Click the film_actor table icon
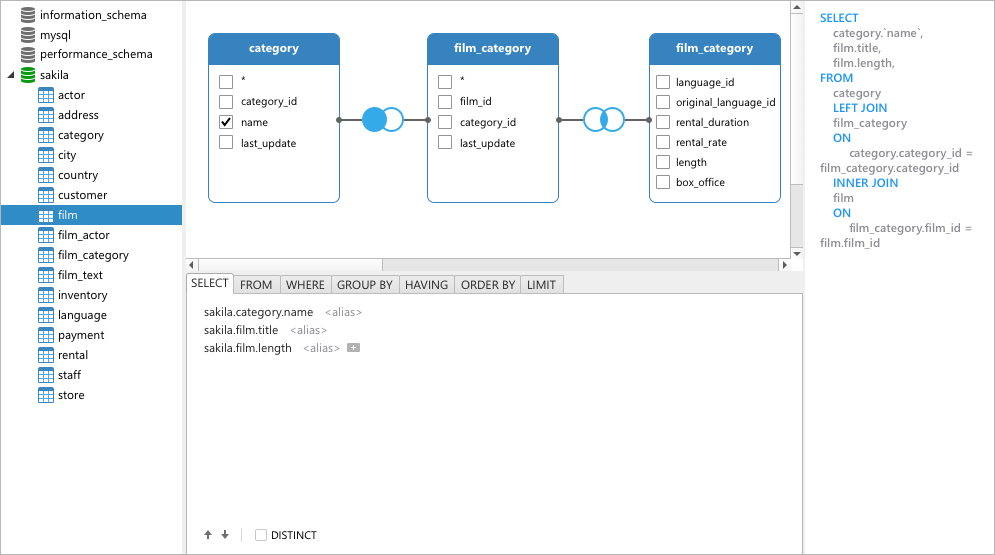 click(x=46, y=235)
